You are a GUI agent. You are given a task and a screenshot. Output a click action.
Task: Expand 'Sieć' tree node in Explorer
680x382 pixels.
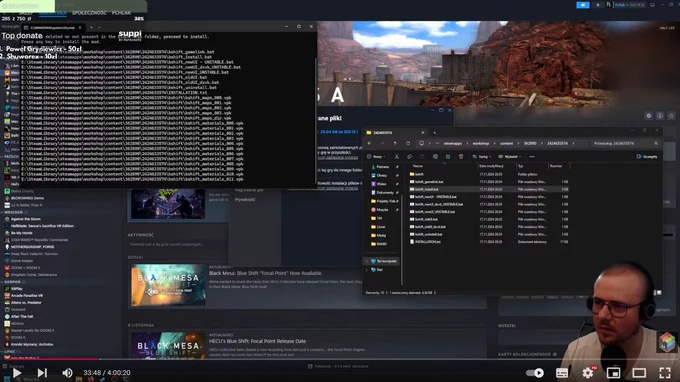point(367,270)
